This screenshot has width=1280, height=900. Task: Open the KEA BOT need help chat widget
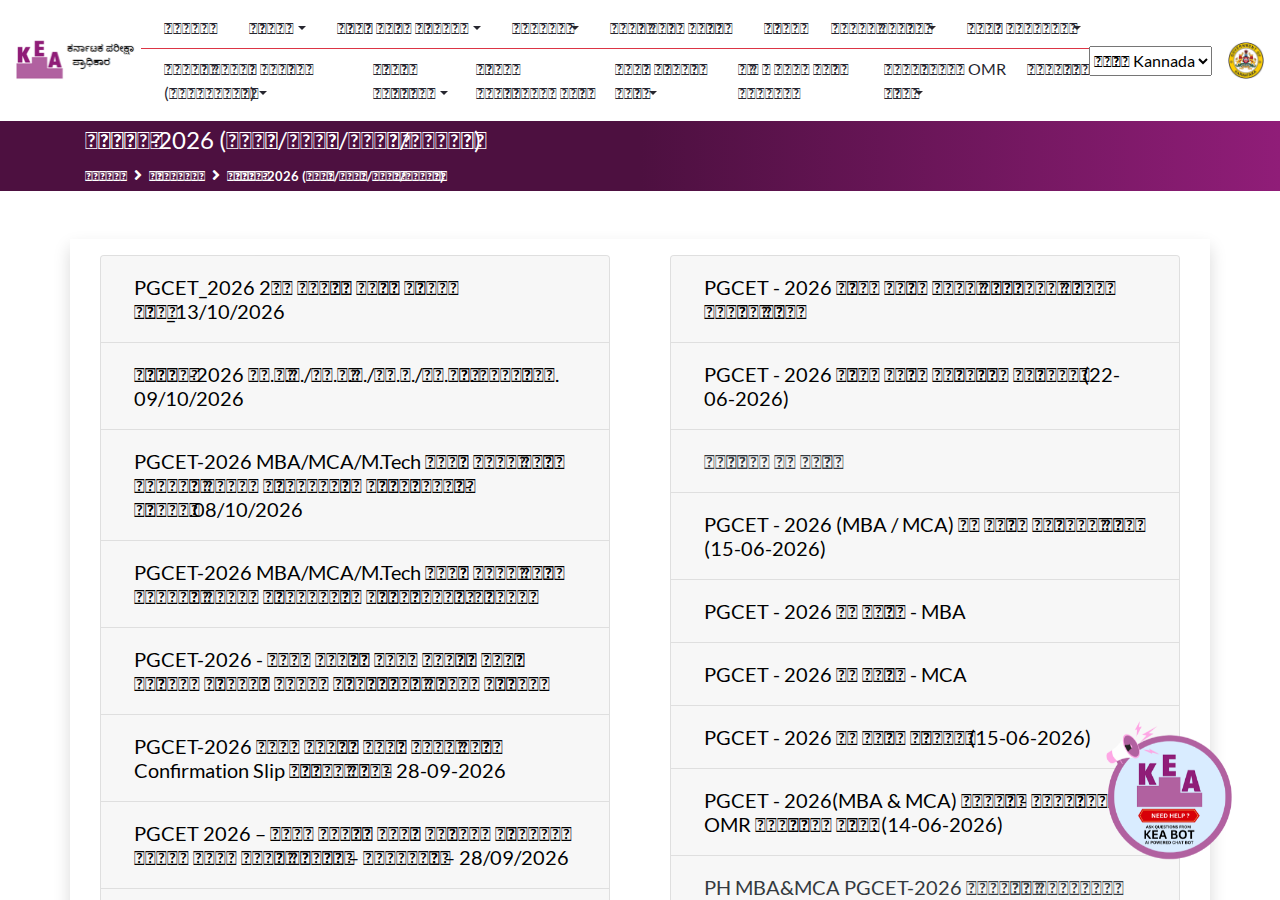click(1169, 795)
